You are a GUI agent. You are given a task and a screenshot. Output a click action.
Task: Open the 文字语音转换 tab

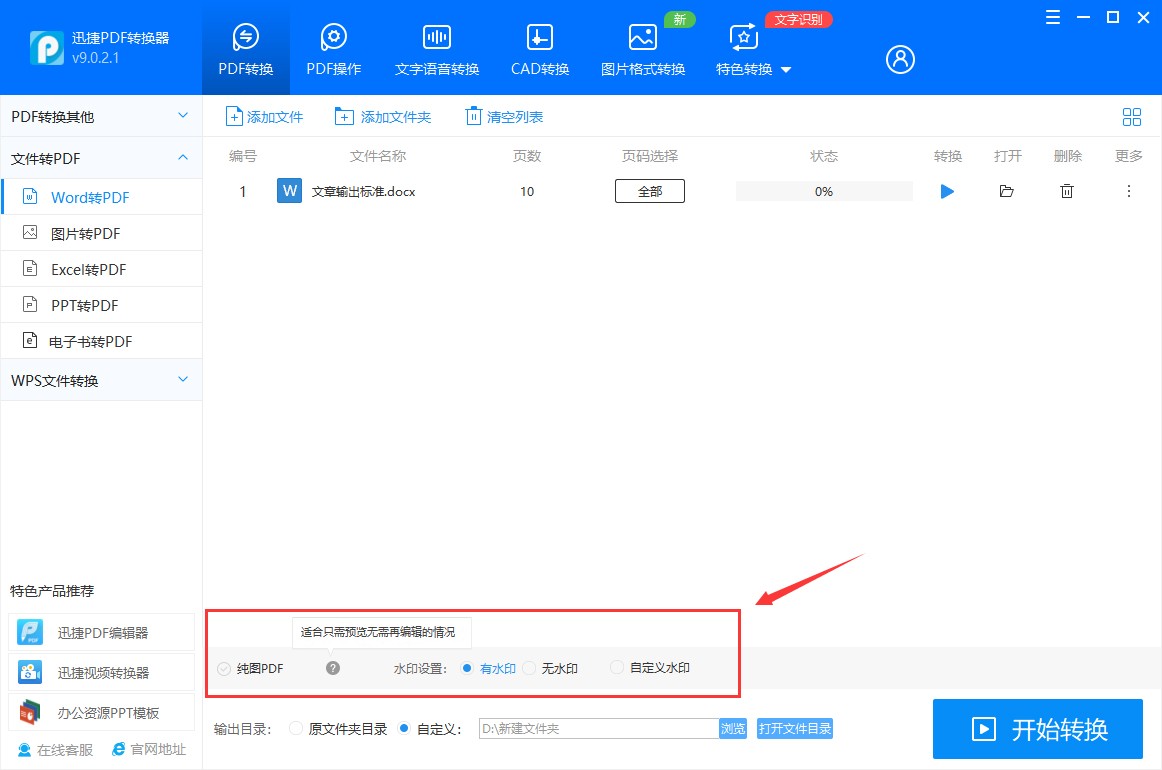[x=436, y=49]
